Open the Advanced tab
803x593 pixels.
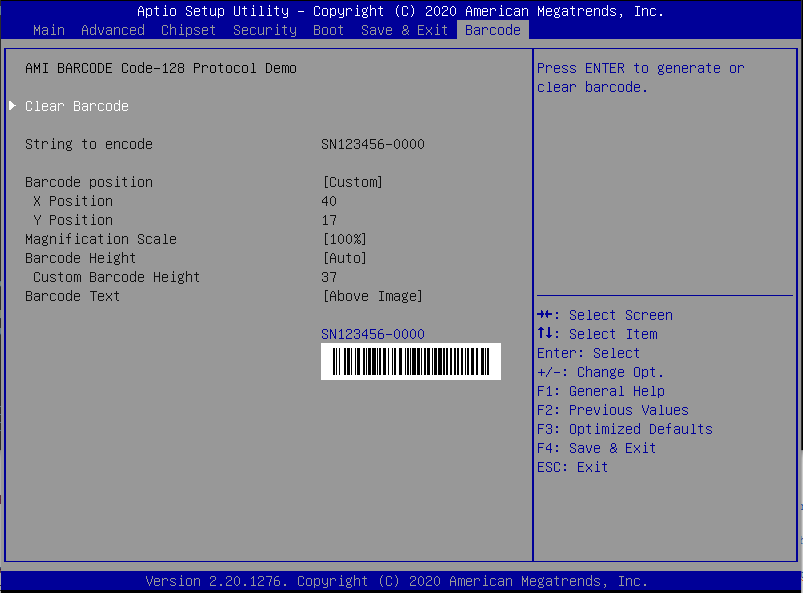click(x=112, y=30)
